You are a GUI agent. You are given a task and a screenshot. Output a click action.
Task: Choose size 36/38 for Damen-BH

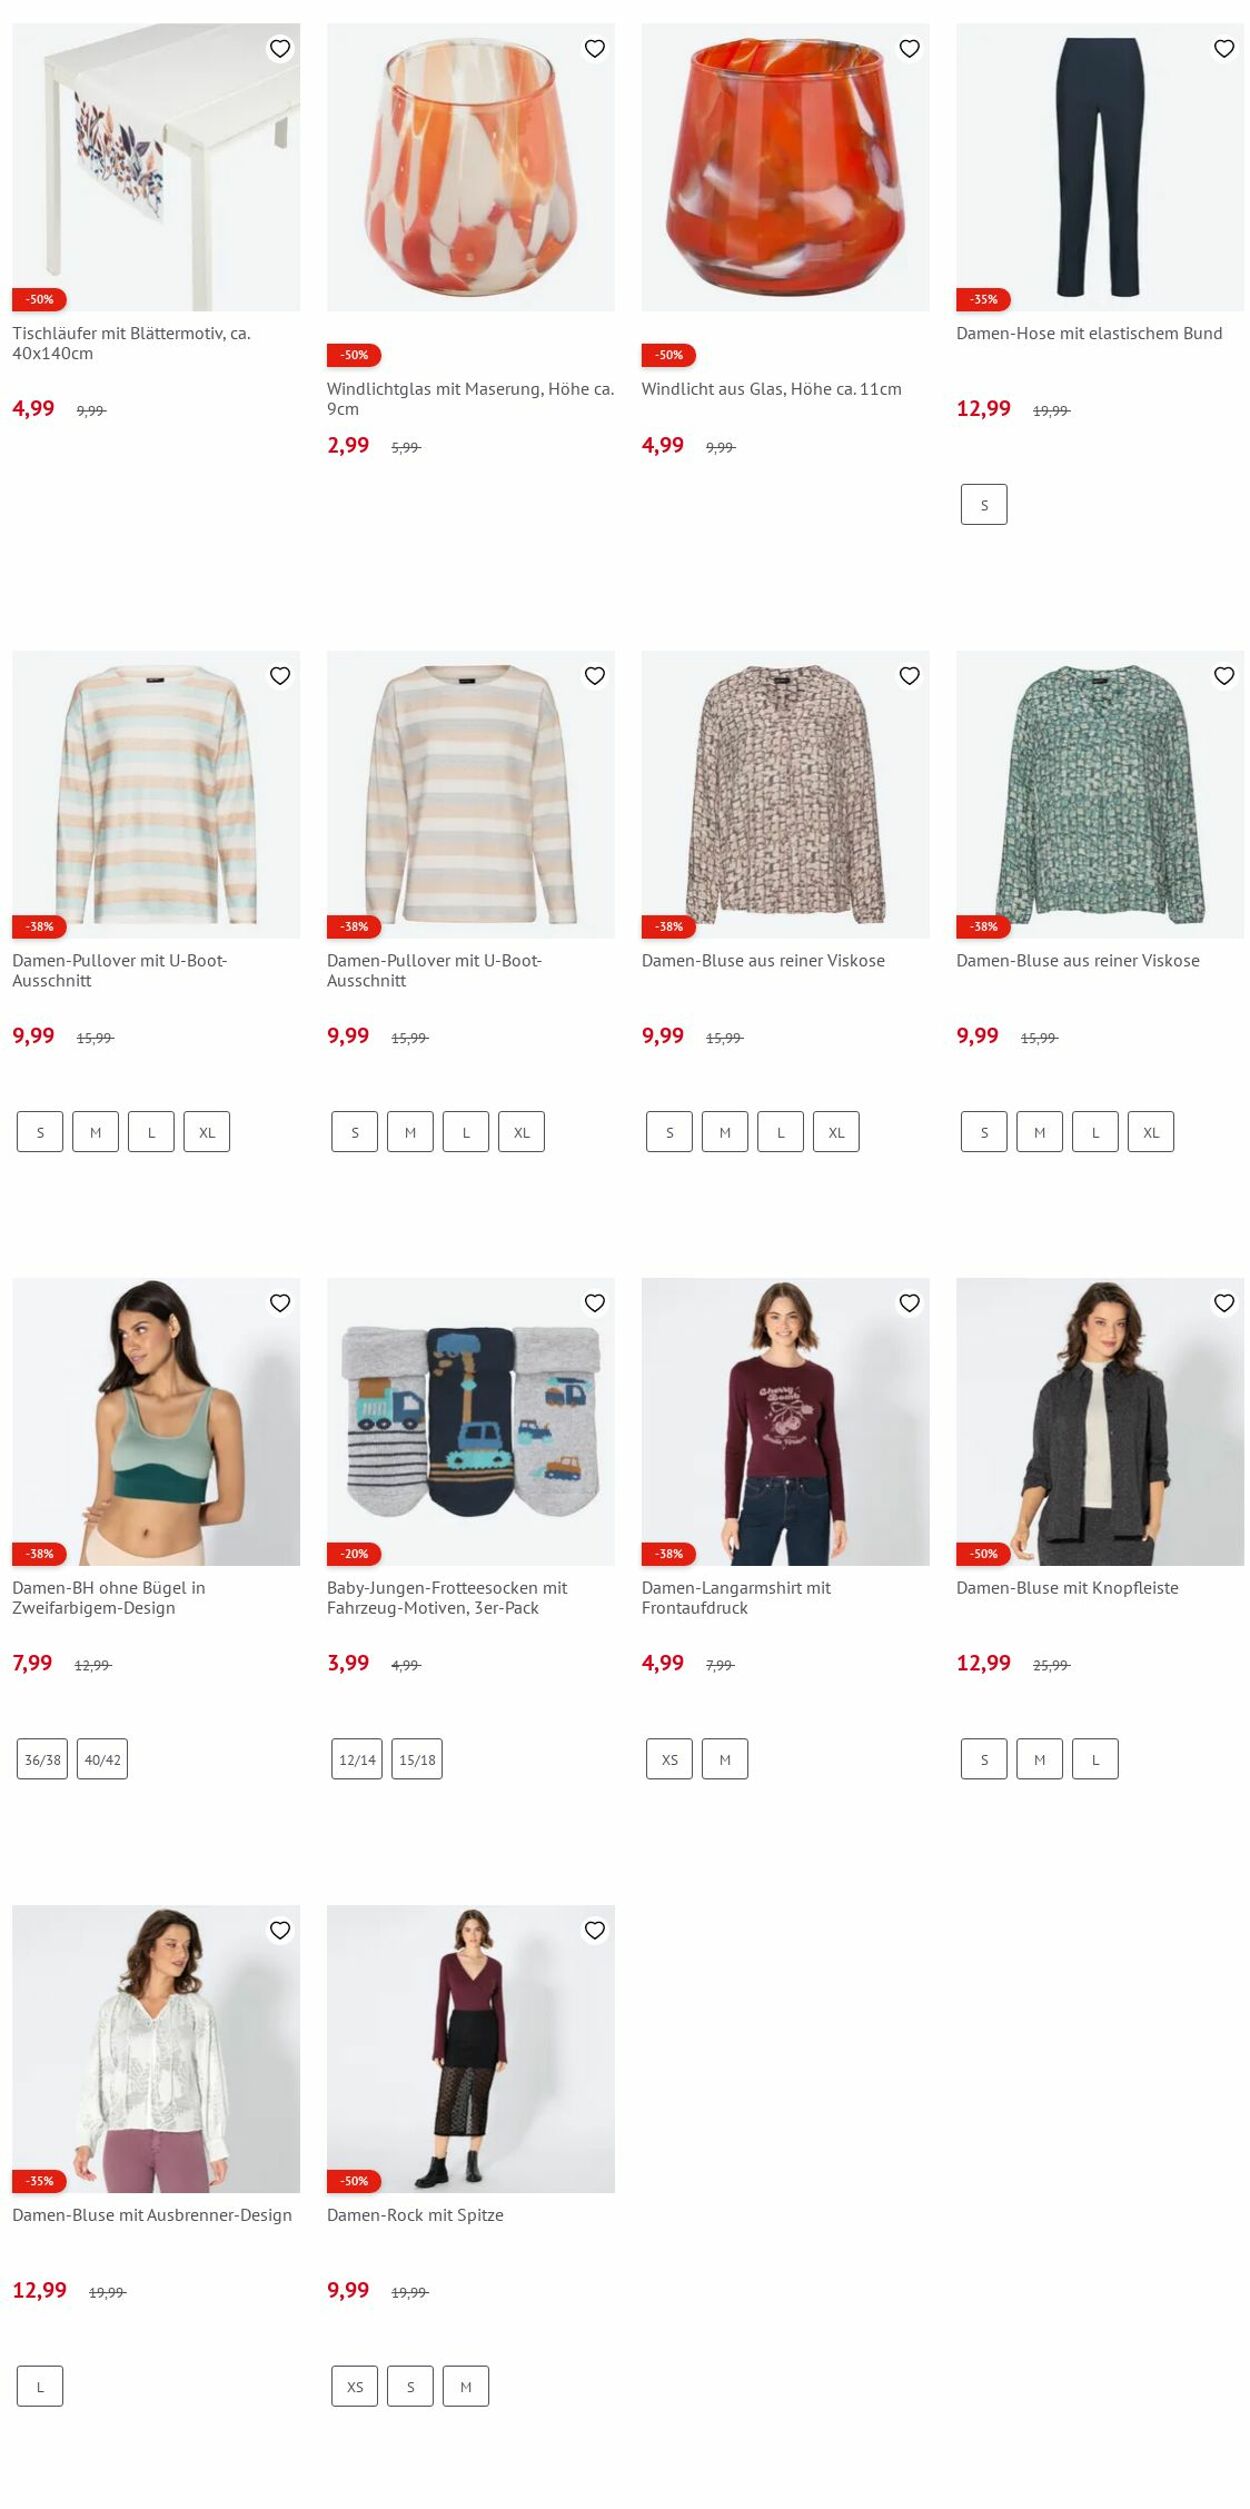[42, 1759]
